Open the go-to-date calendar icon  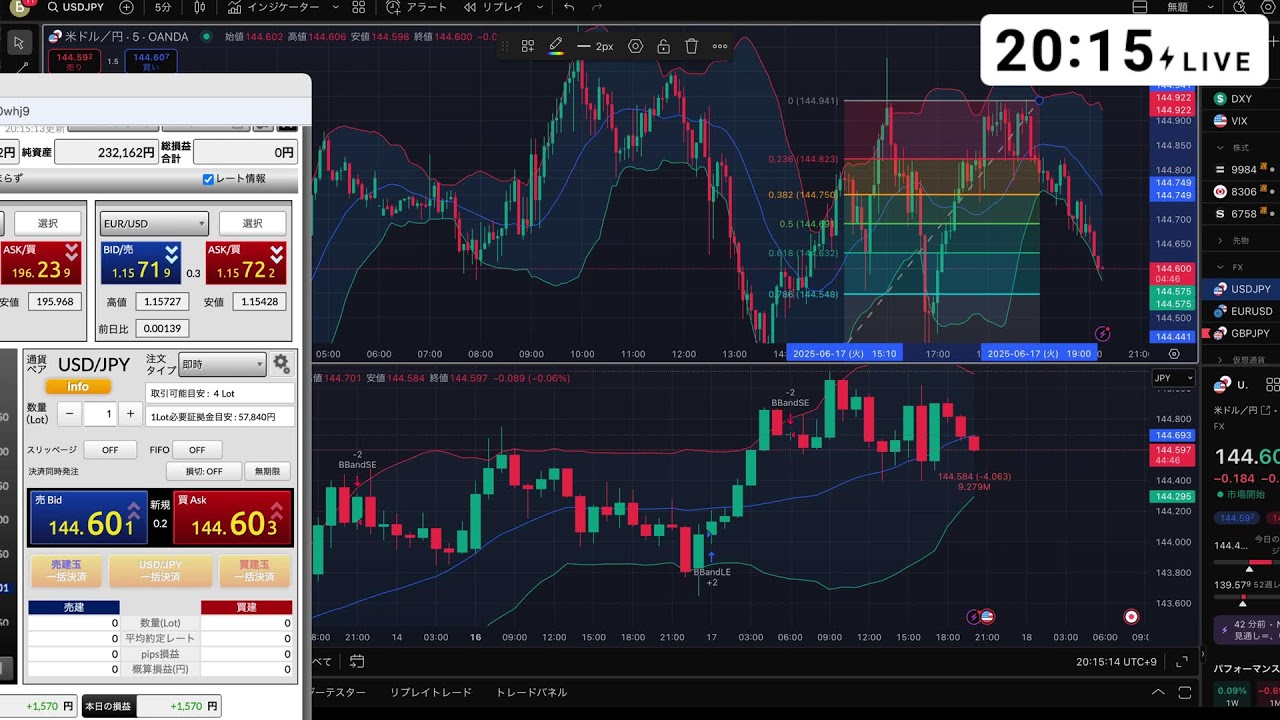(x=357, y=661)
